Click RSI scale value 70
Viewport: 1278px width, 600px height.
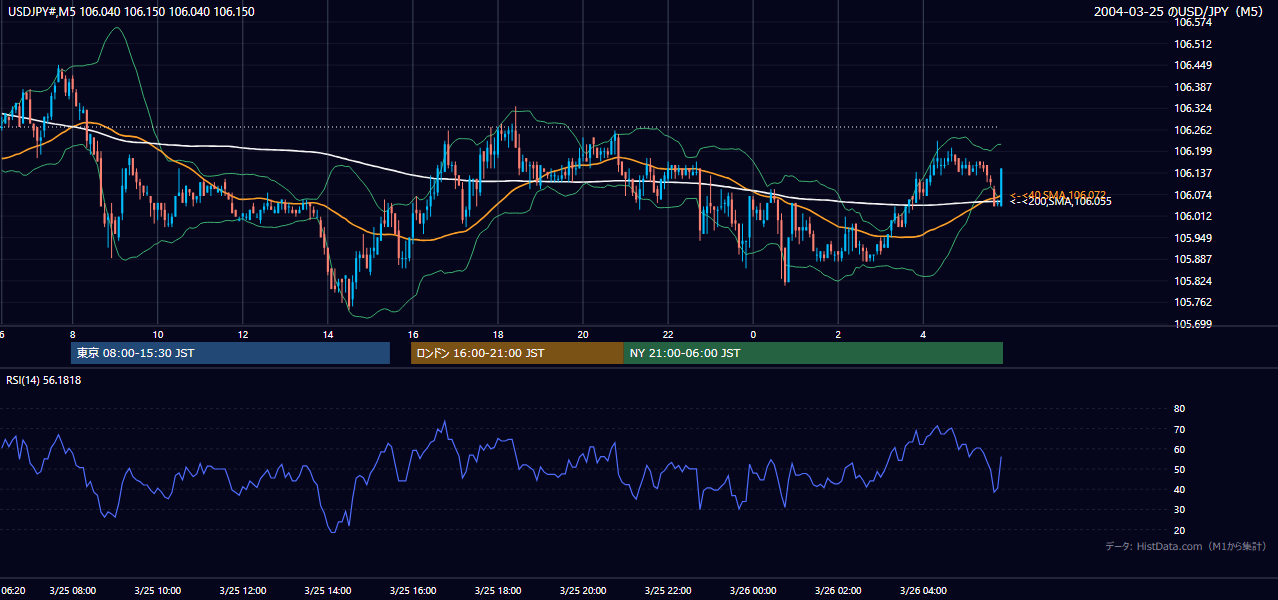click(x=1179, y=429)
